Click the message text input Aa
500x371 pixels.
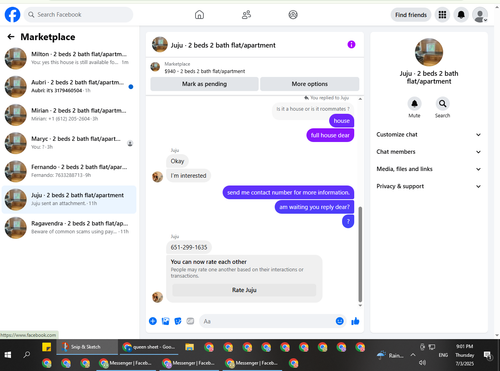[267, 321]
